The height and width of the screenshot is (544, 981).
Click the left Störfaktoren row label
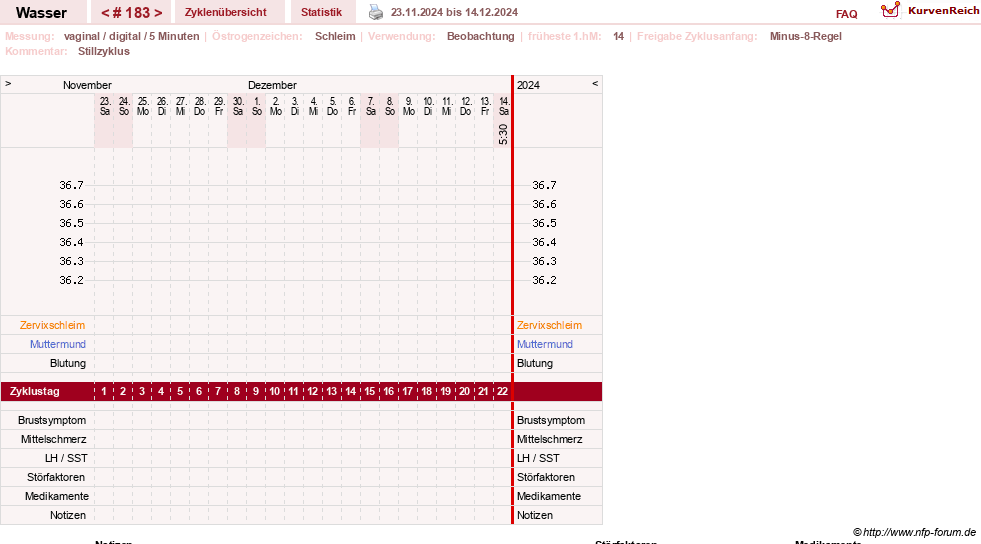(x=56, y=477)
